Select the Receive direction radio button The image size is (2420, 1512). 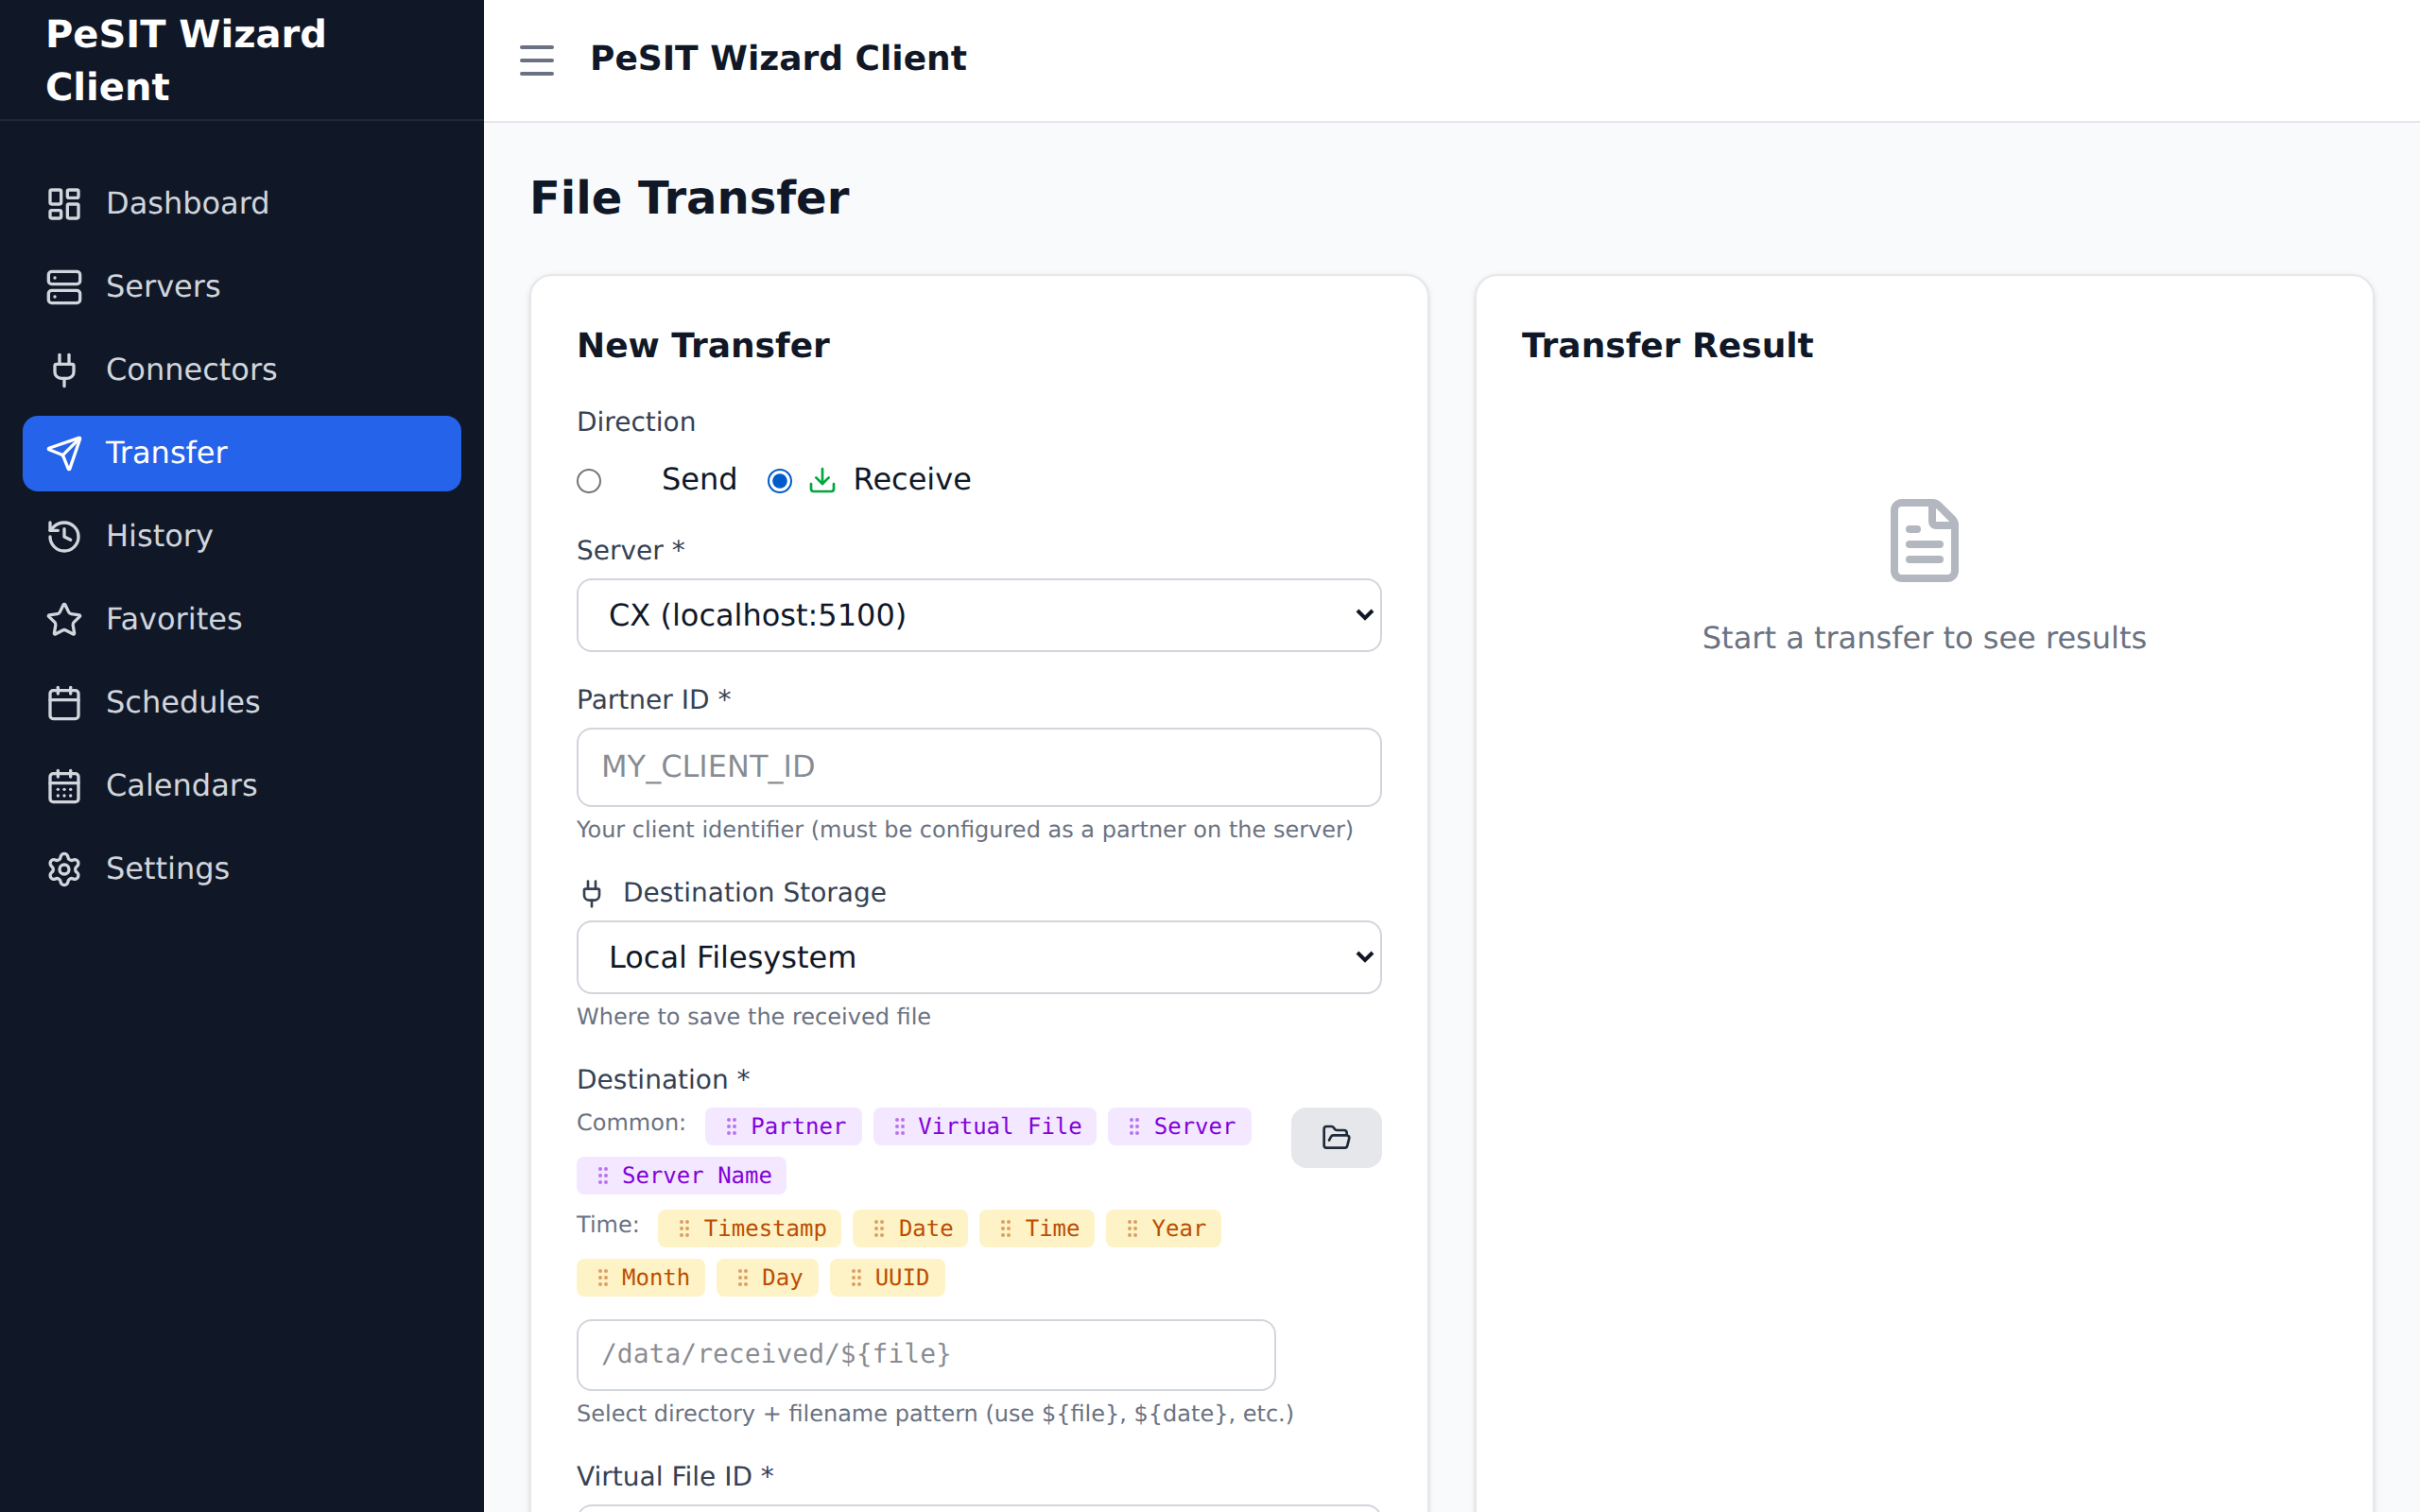tap(779, 481)
